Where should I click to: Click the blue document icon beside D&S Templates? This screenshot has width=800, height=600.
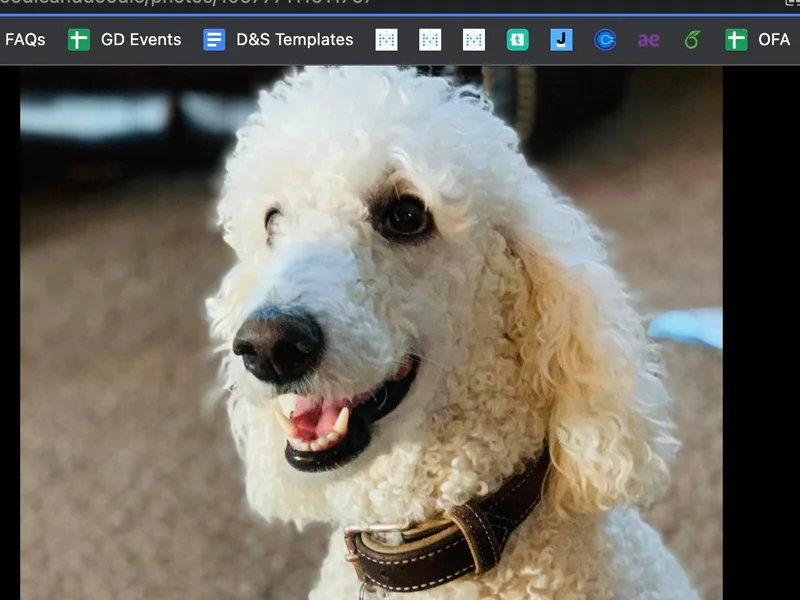(212, 40)
